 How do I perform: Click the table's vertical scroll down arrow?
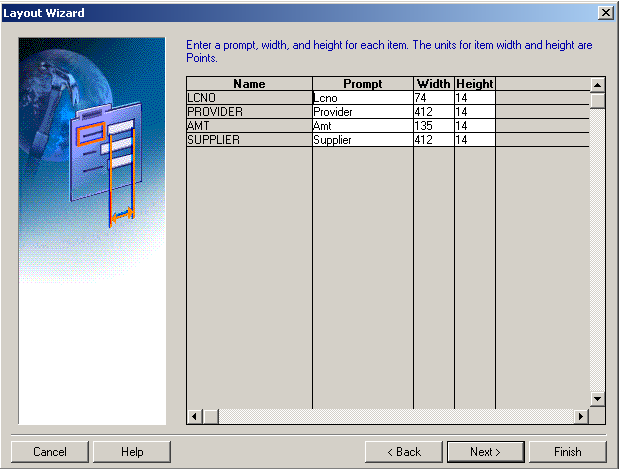pos(597,399)
